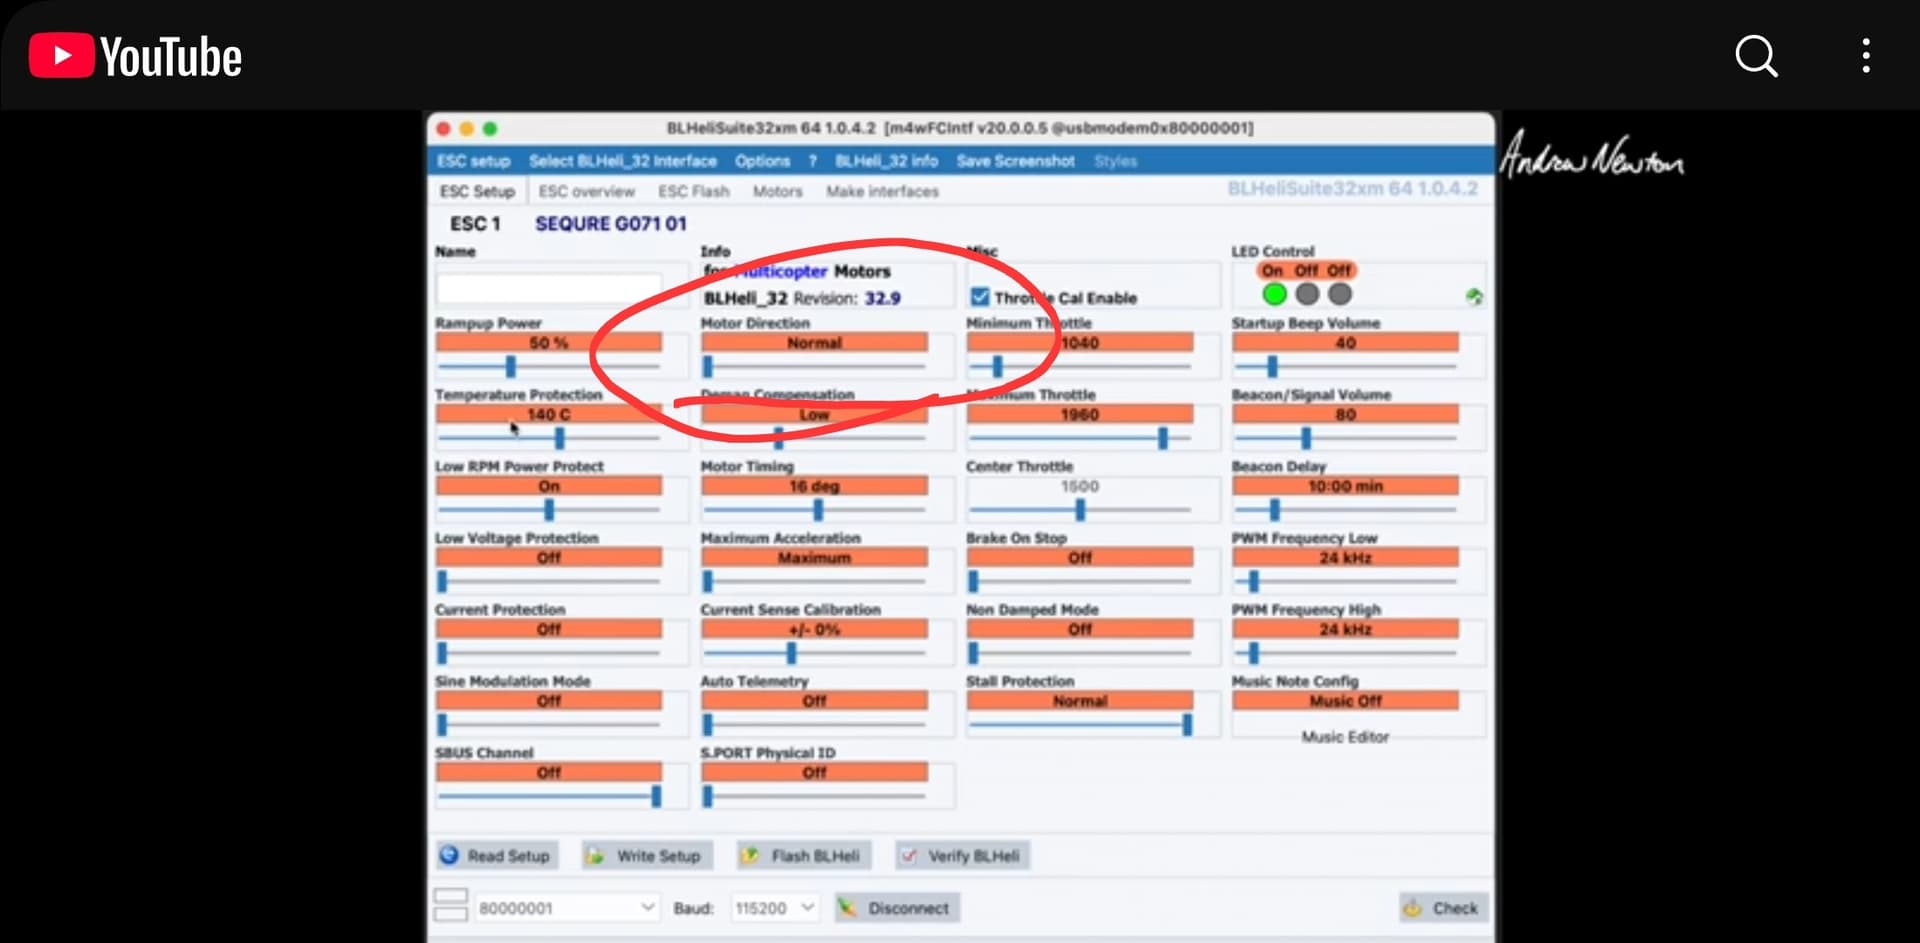The width and height of the screenshot is (1920, 943).
Task: Click the Music Off value bar
Action: (x=1345, y=701)
